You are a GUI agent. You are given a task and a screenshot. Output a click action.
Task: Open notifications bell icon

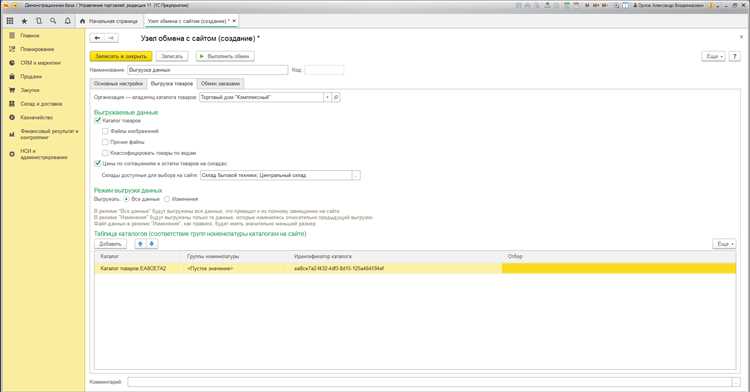tap(67, 21)
